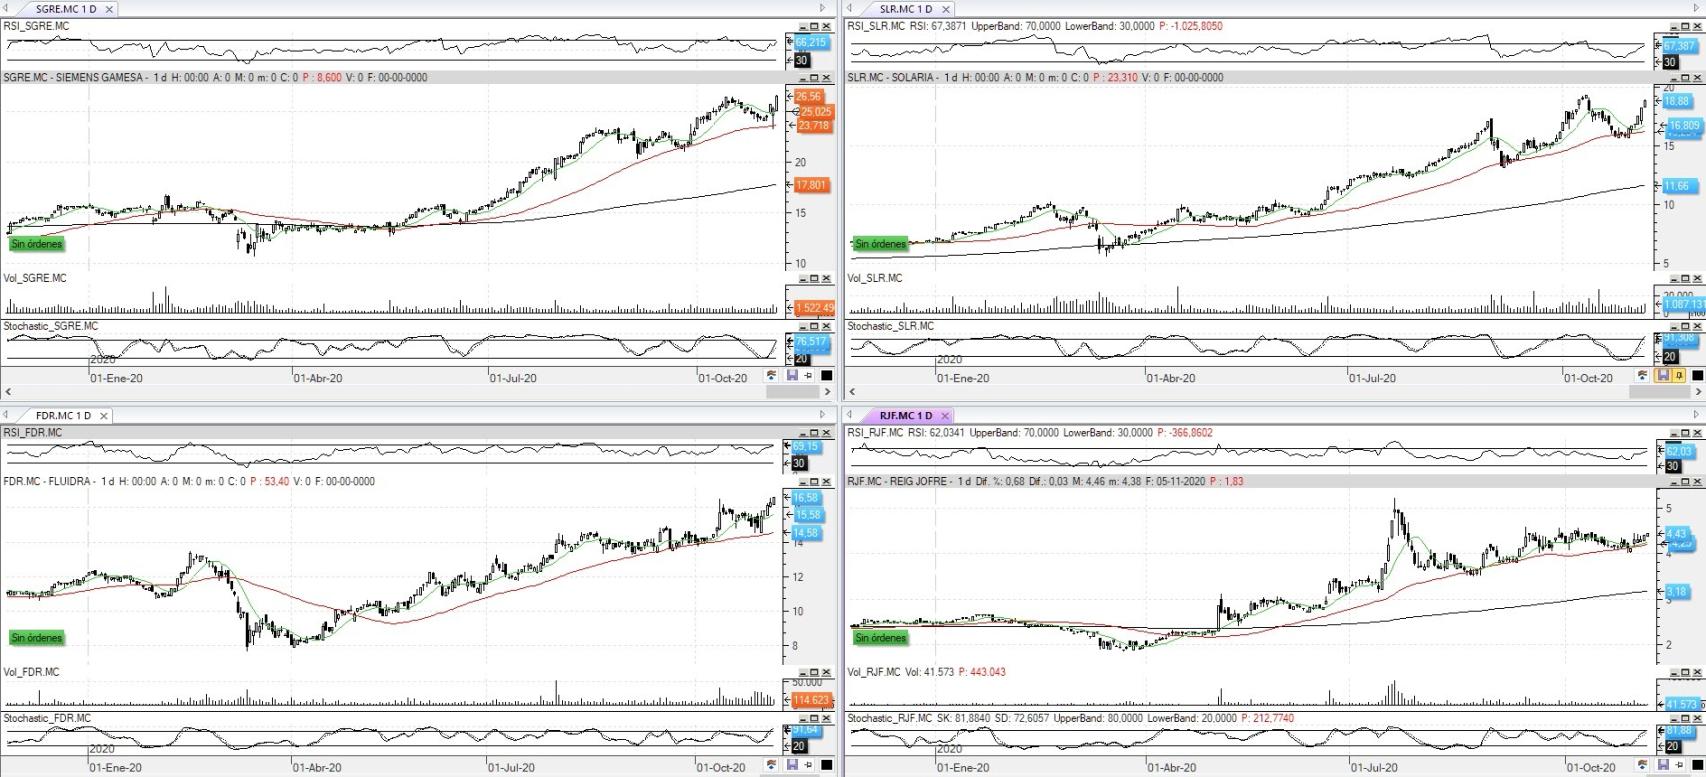Viewport: 1706px width, 777px height.
Task: Open the black color swatch in FDR chart
Action: 827,766
